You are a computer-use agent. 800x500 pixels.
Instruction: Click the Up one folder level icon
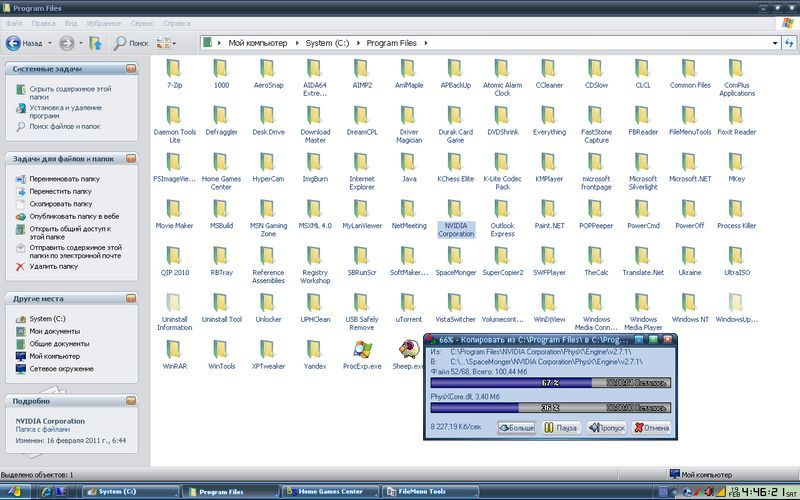[x=96, y=43]
